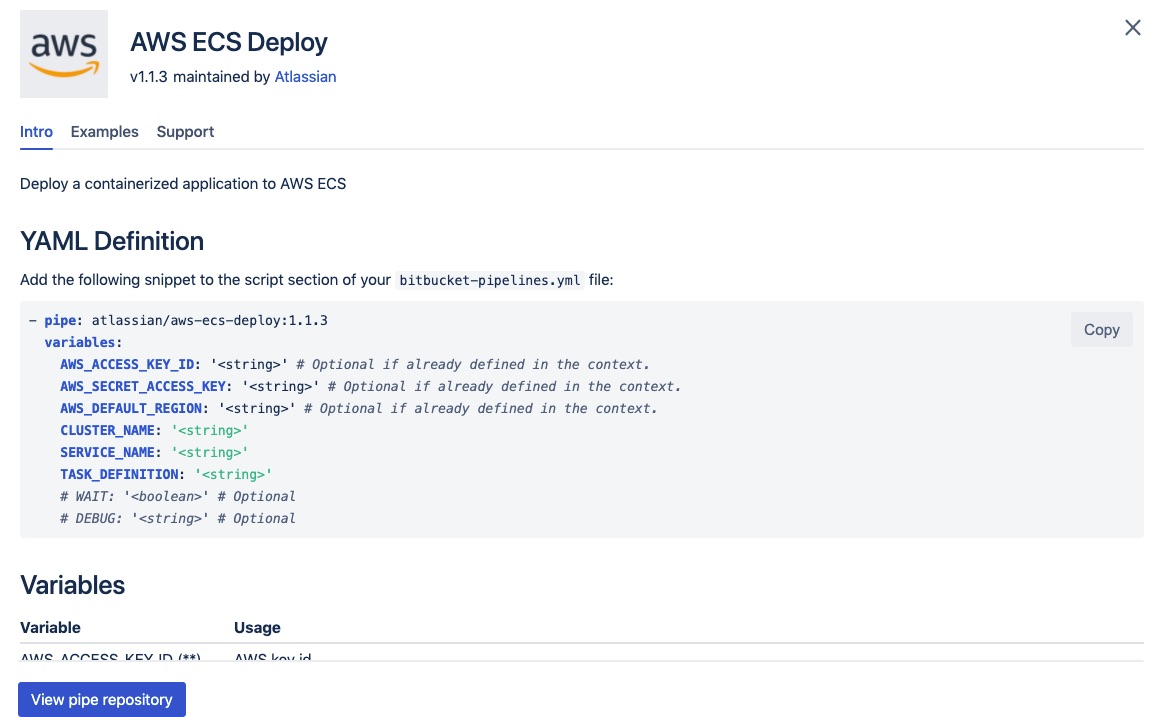Click the version text v1.1.3
Image resolution: width=1159 pixels, height=717 pixels.
click(149, 77)
